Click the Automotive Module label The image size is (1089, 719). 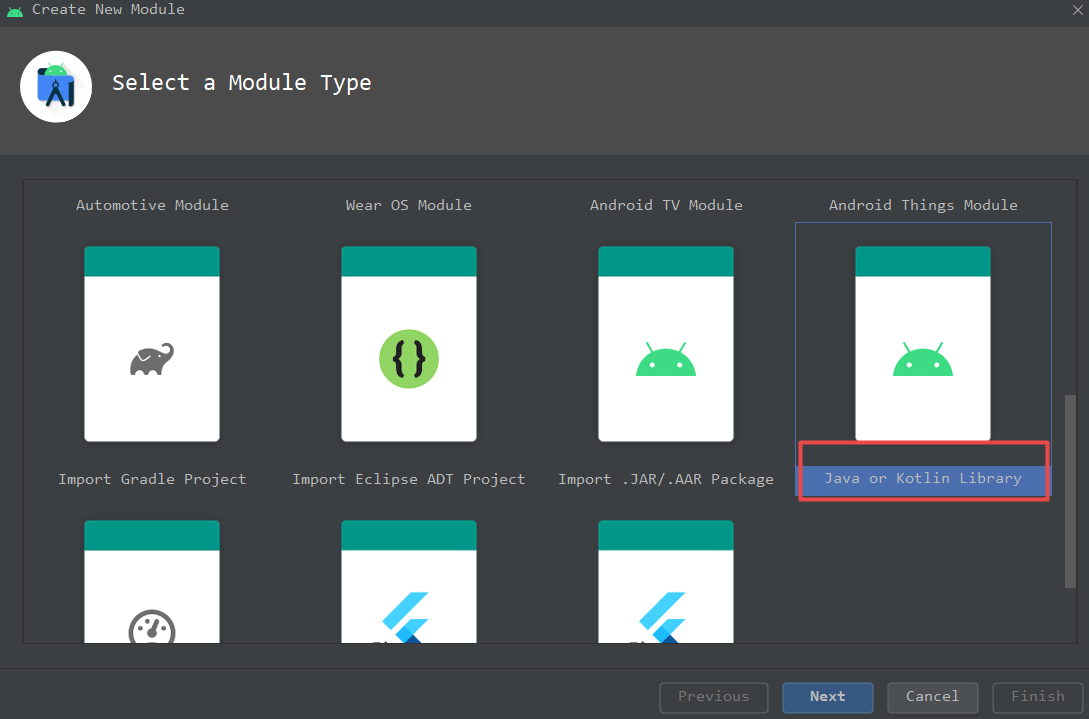(152, 205)
